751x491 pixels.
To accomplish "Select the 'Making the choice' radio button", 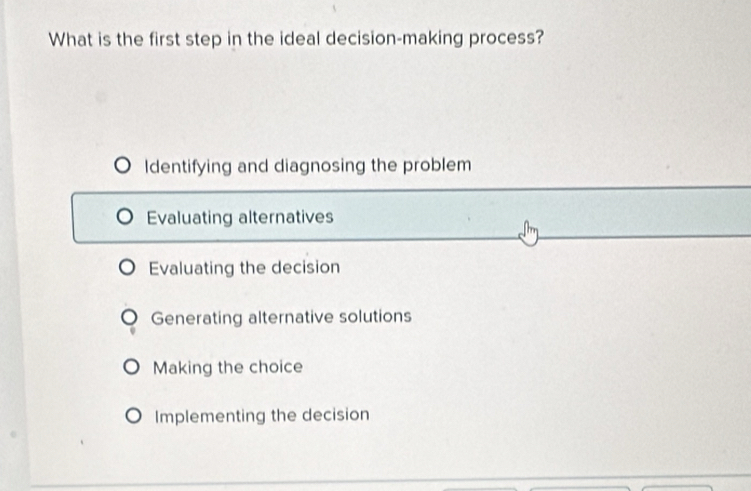I will (133, 367).
